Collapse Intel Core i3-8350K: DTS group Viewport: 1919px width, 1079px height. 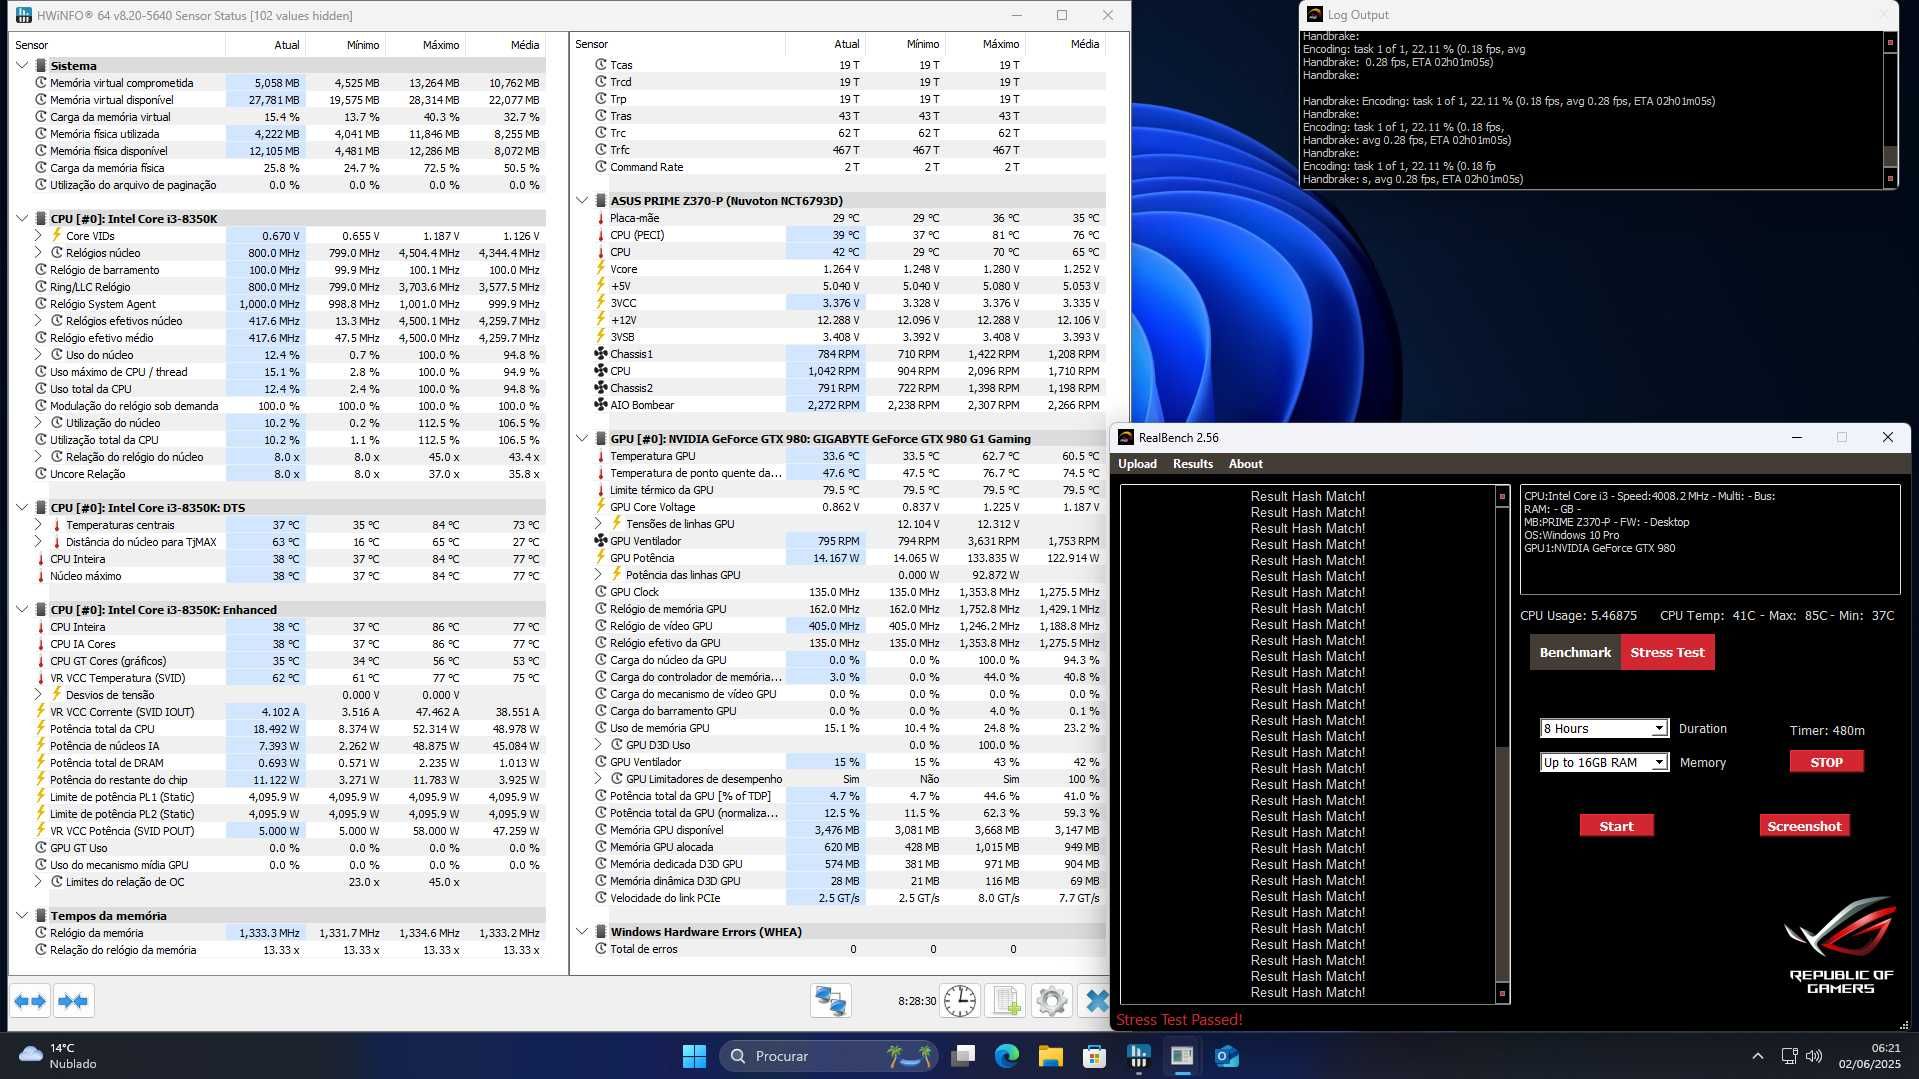22,507
